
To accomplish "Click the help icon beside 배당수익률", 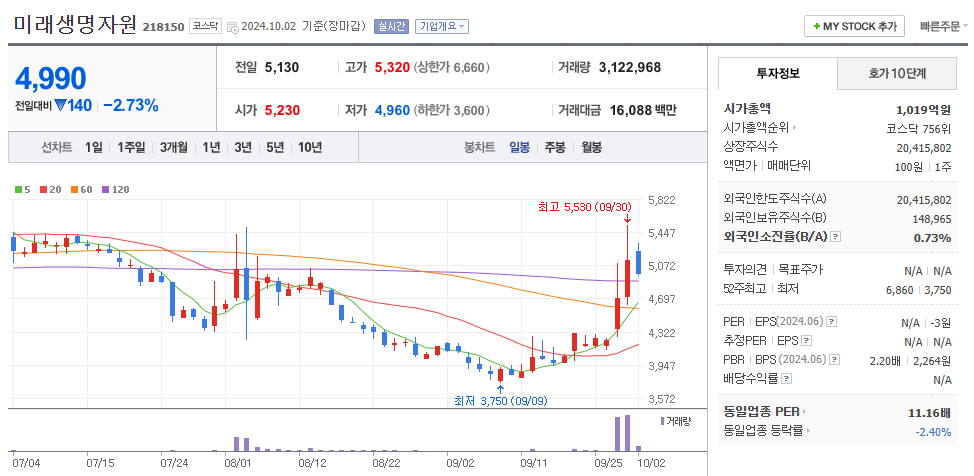I will pyautogui.click(x=786, y=378).
